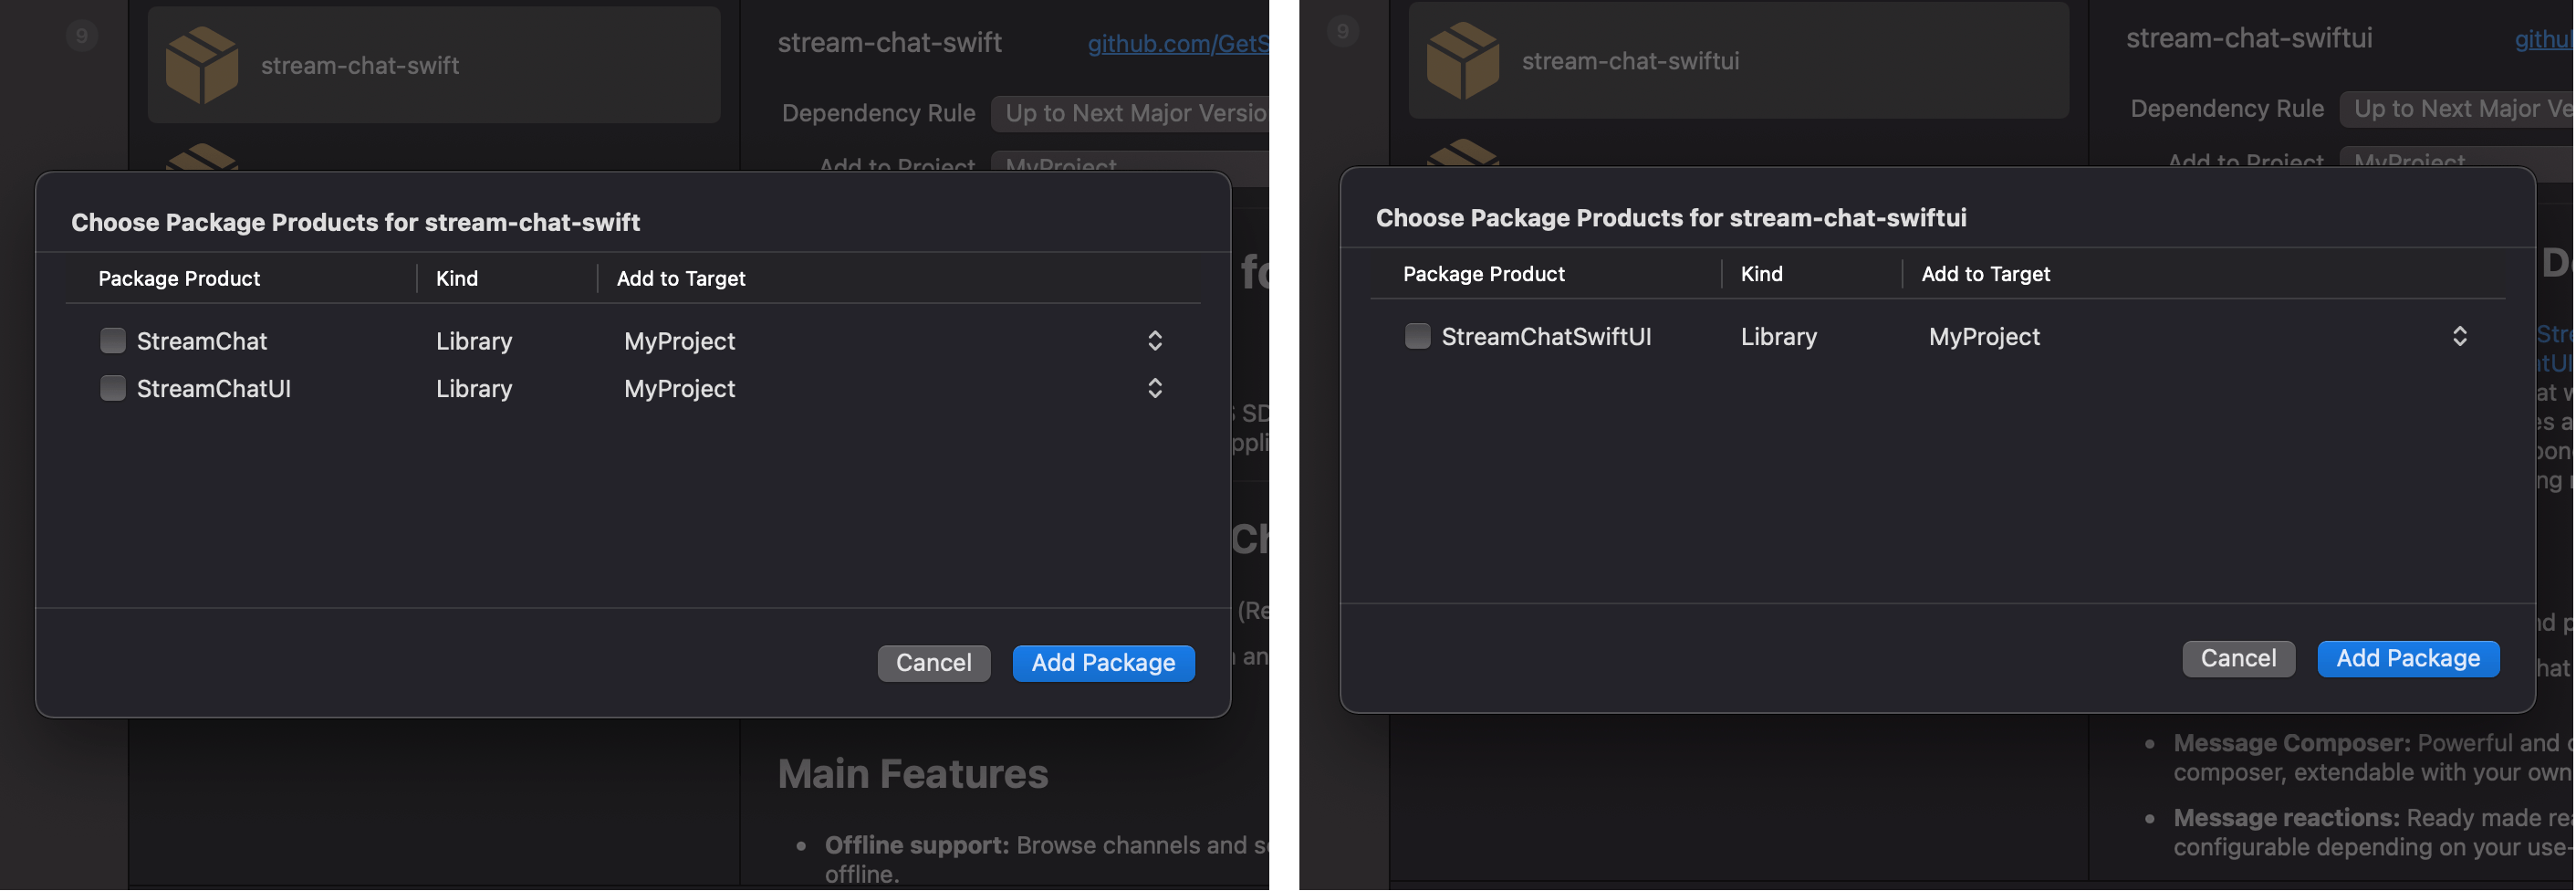The width and height of the screenshot is (2576, 891).
Task: Cancel the stream-chat-swift package dialog
Action: coord(933,662)
